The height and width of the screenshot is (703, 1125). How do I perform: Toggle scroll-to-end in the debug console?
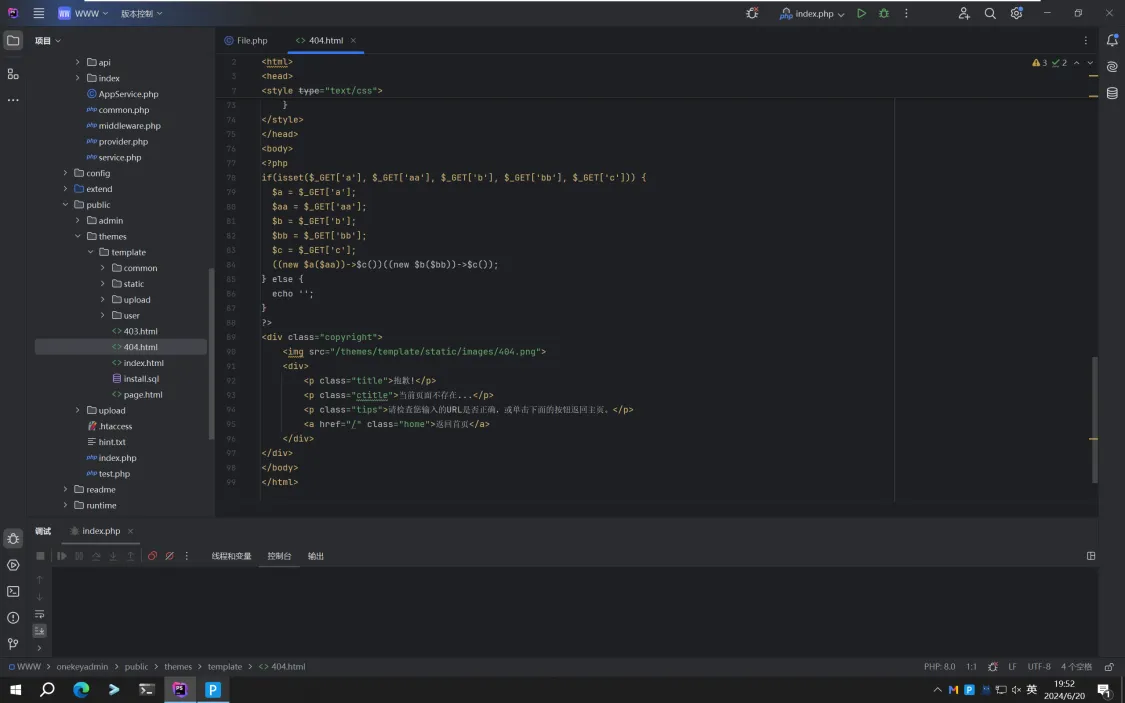tap(39, 631)
